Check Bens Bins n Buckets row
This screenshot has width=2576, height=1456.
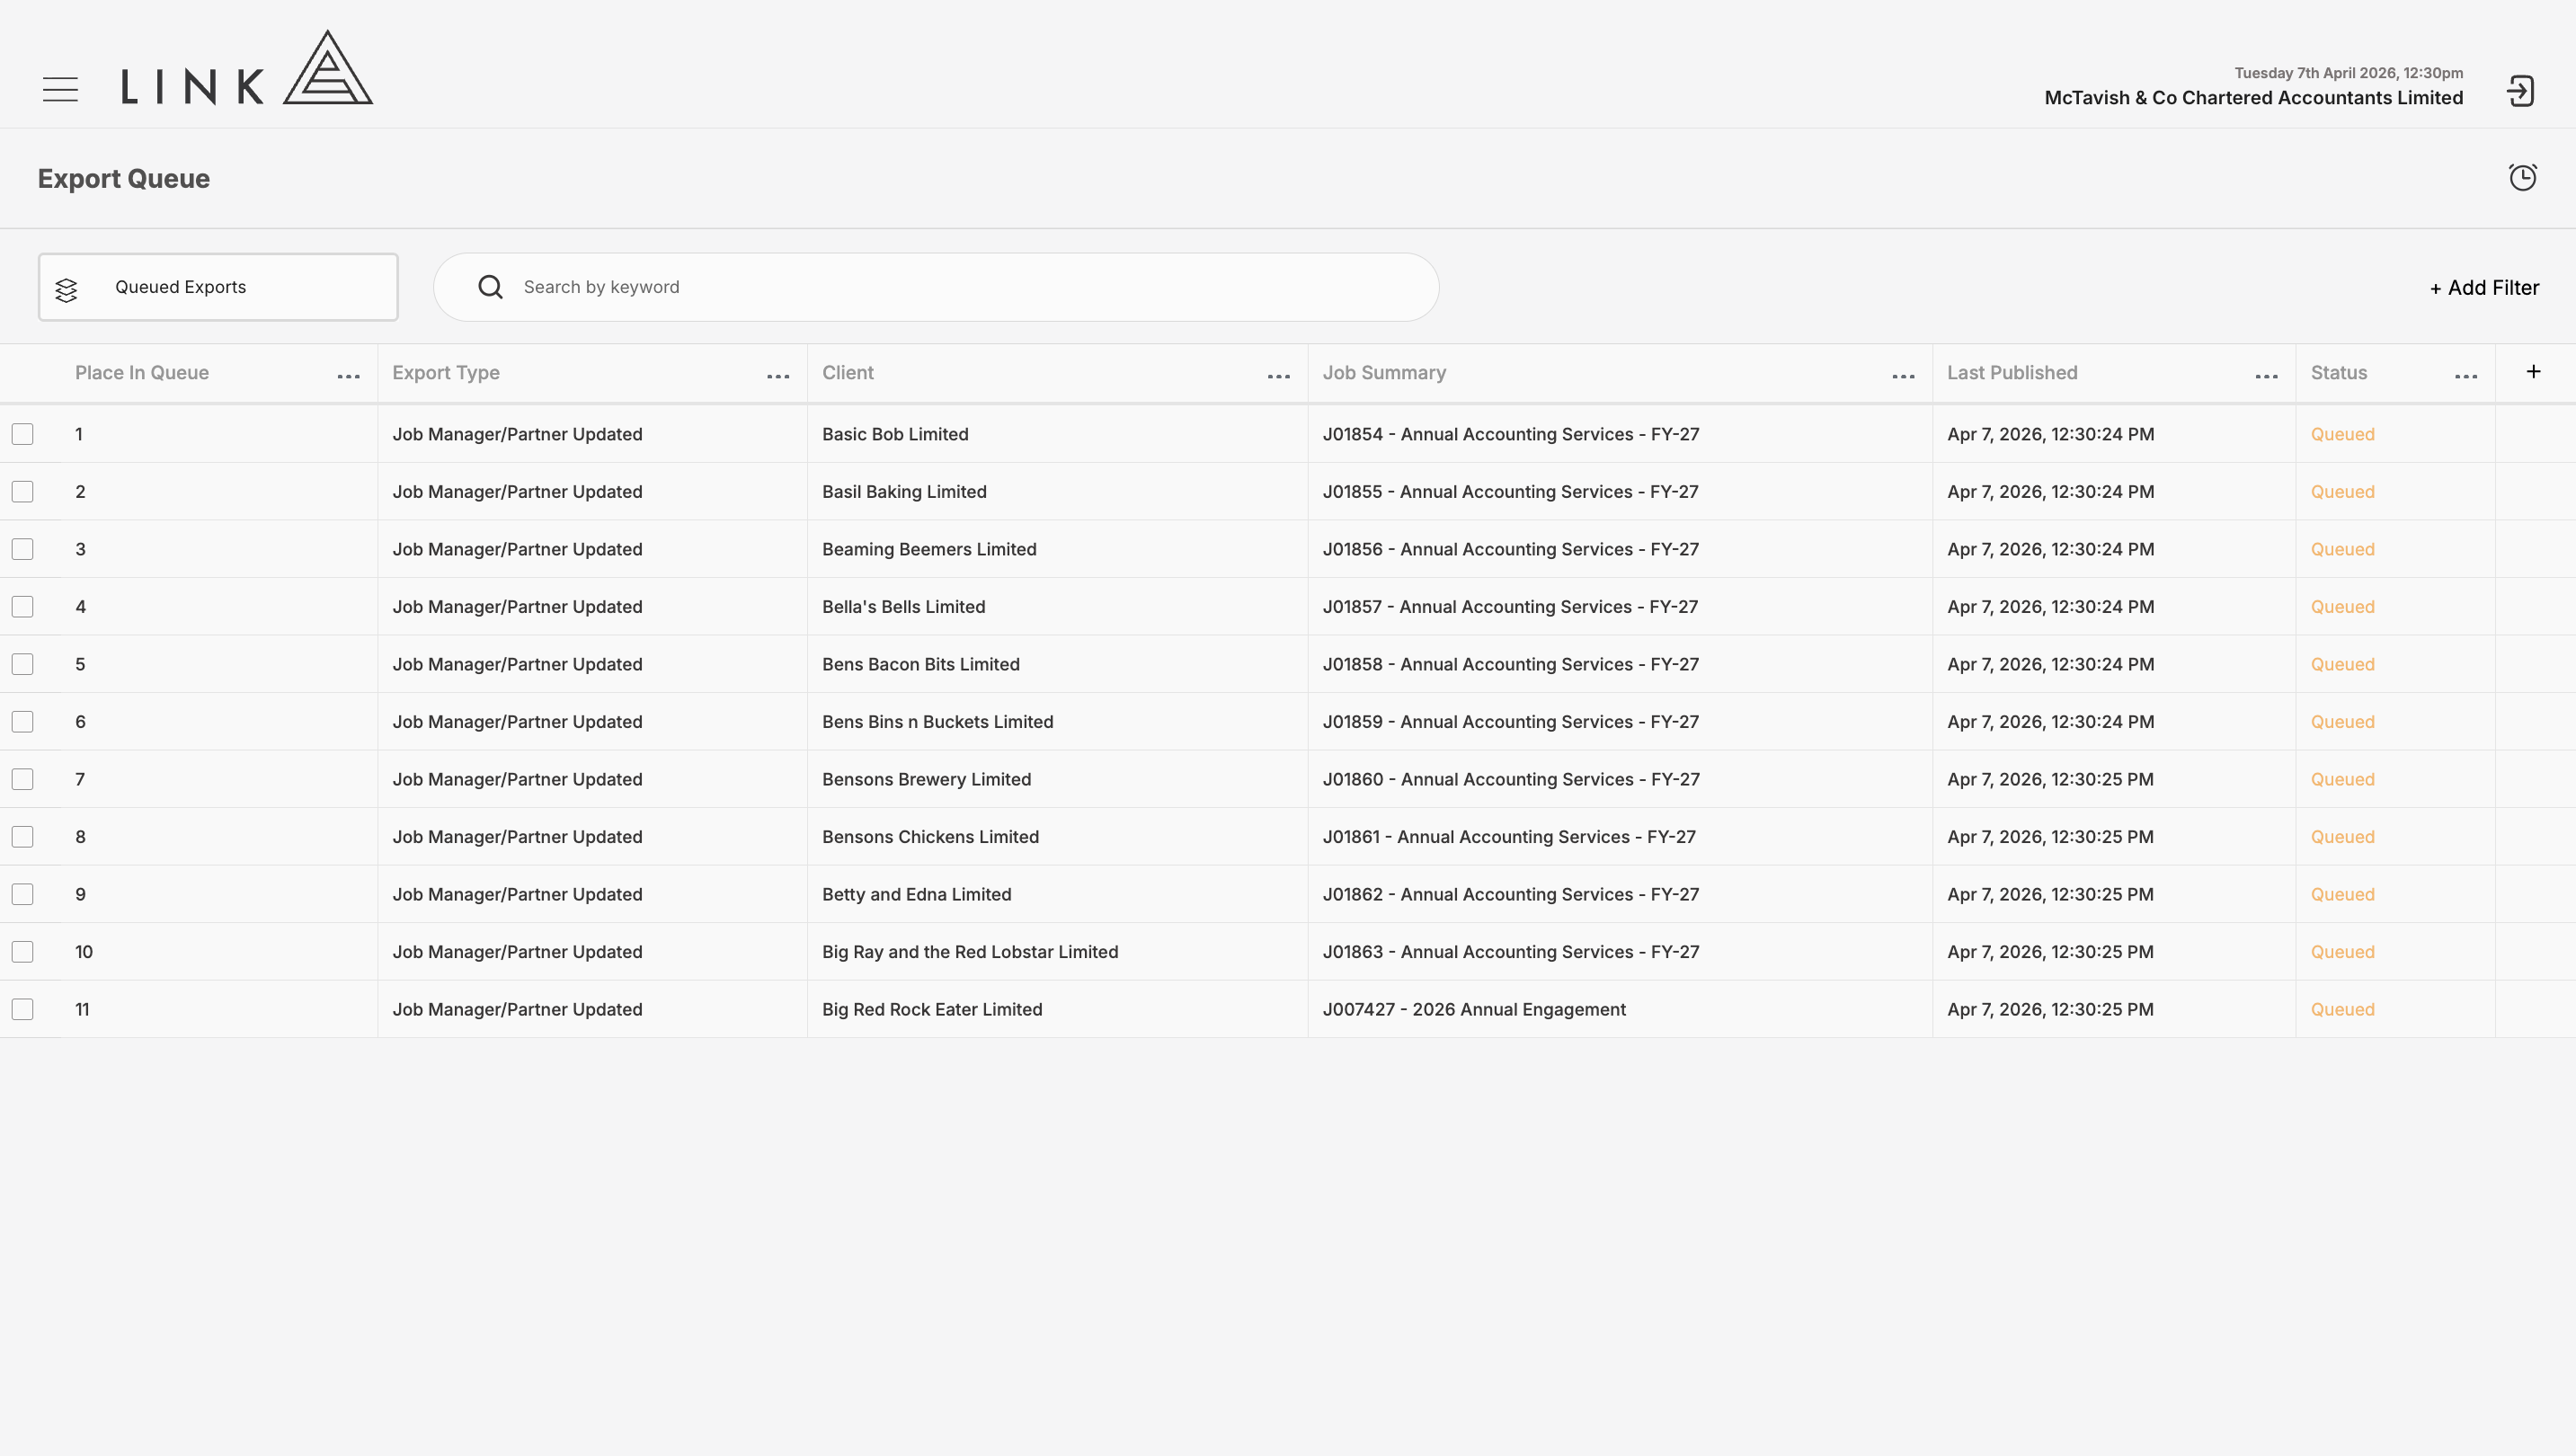[x=22, y=722]
